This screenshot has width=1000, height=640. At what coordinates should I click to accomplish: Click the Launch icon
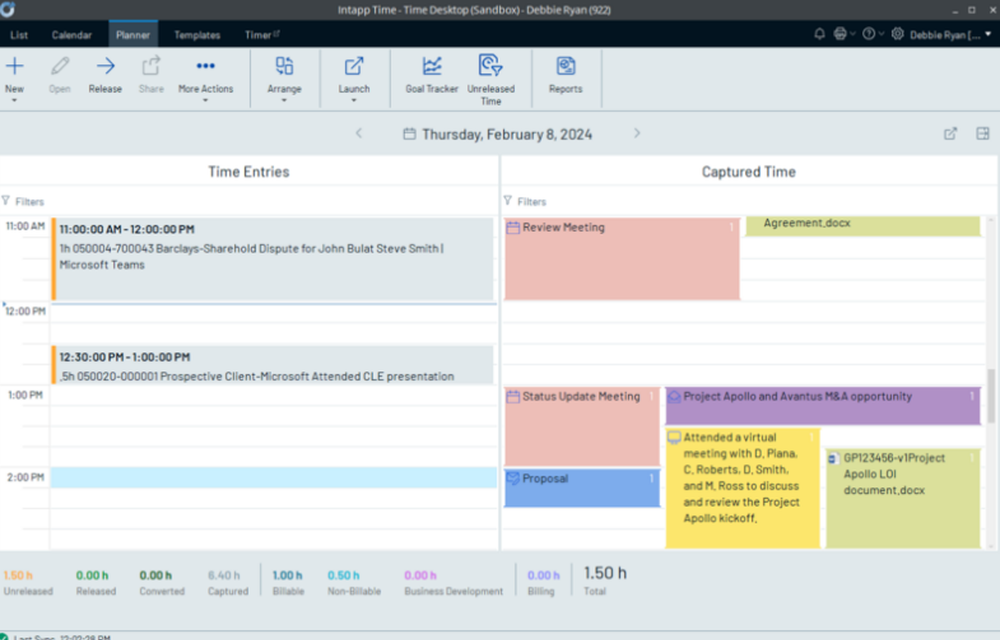354,66
